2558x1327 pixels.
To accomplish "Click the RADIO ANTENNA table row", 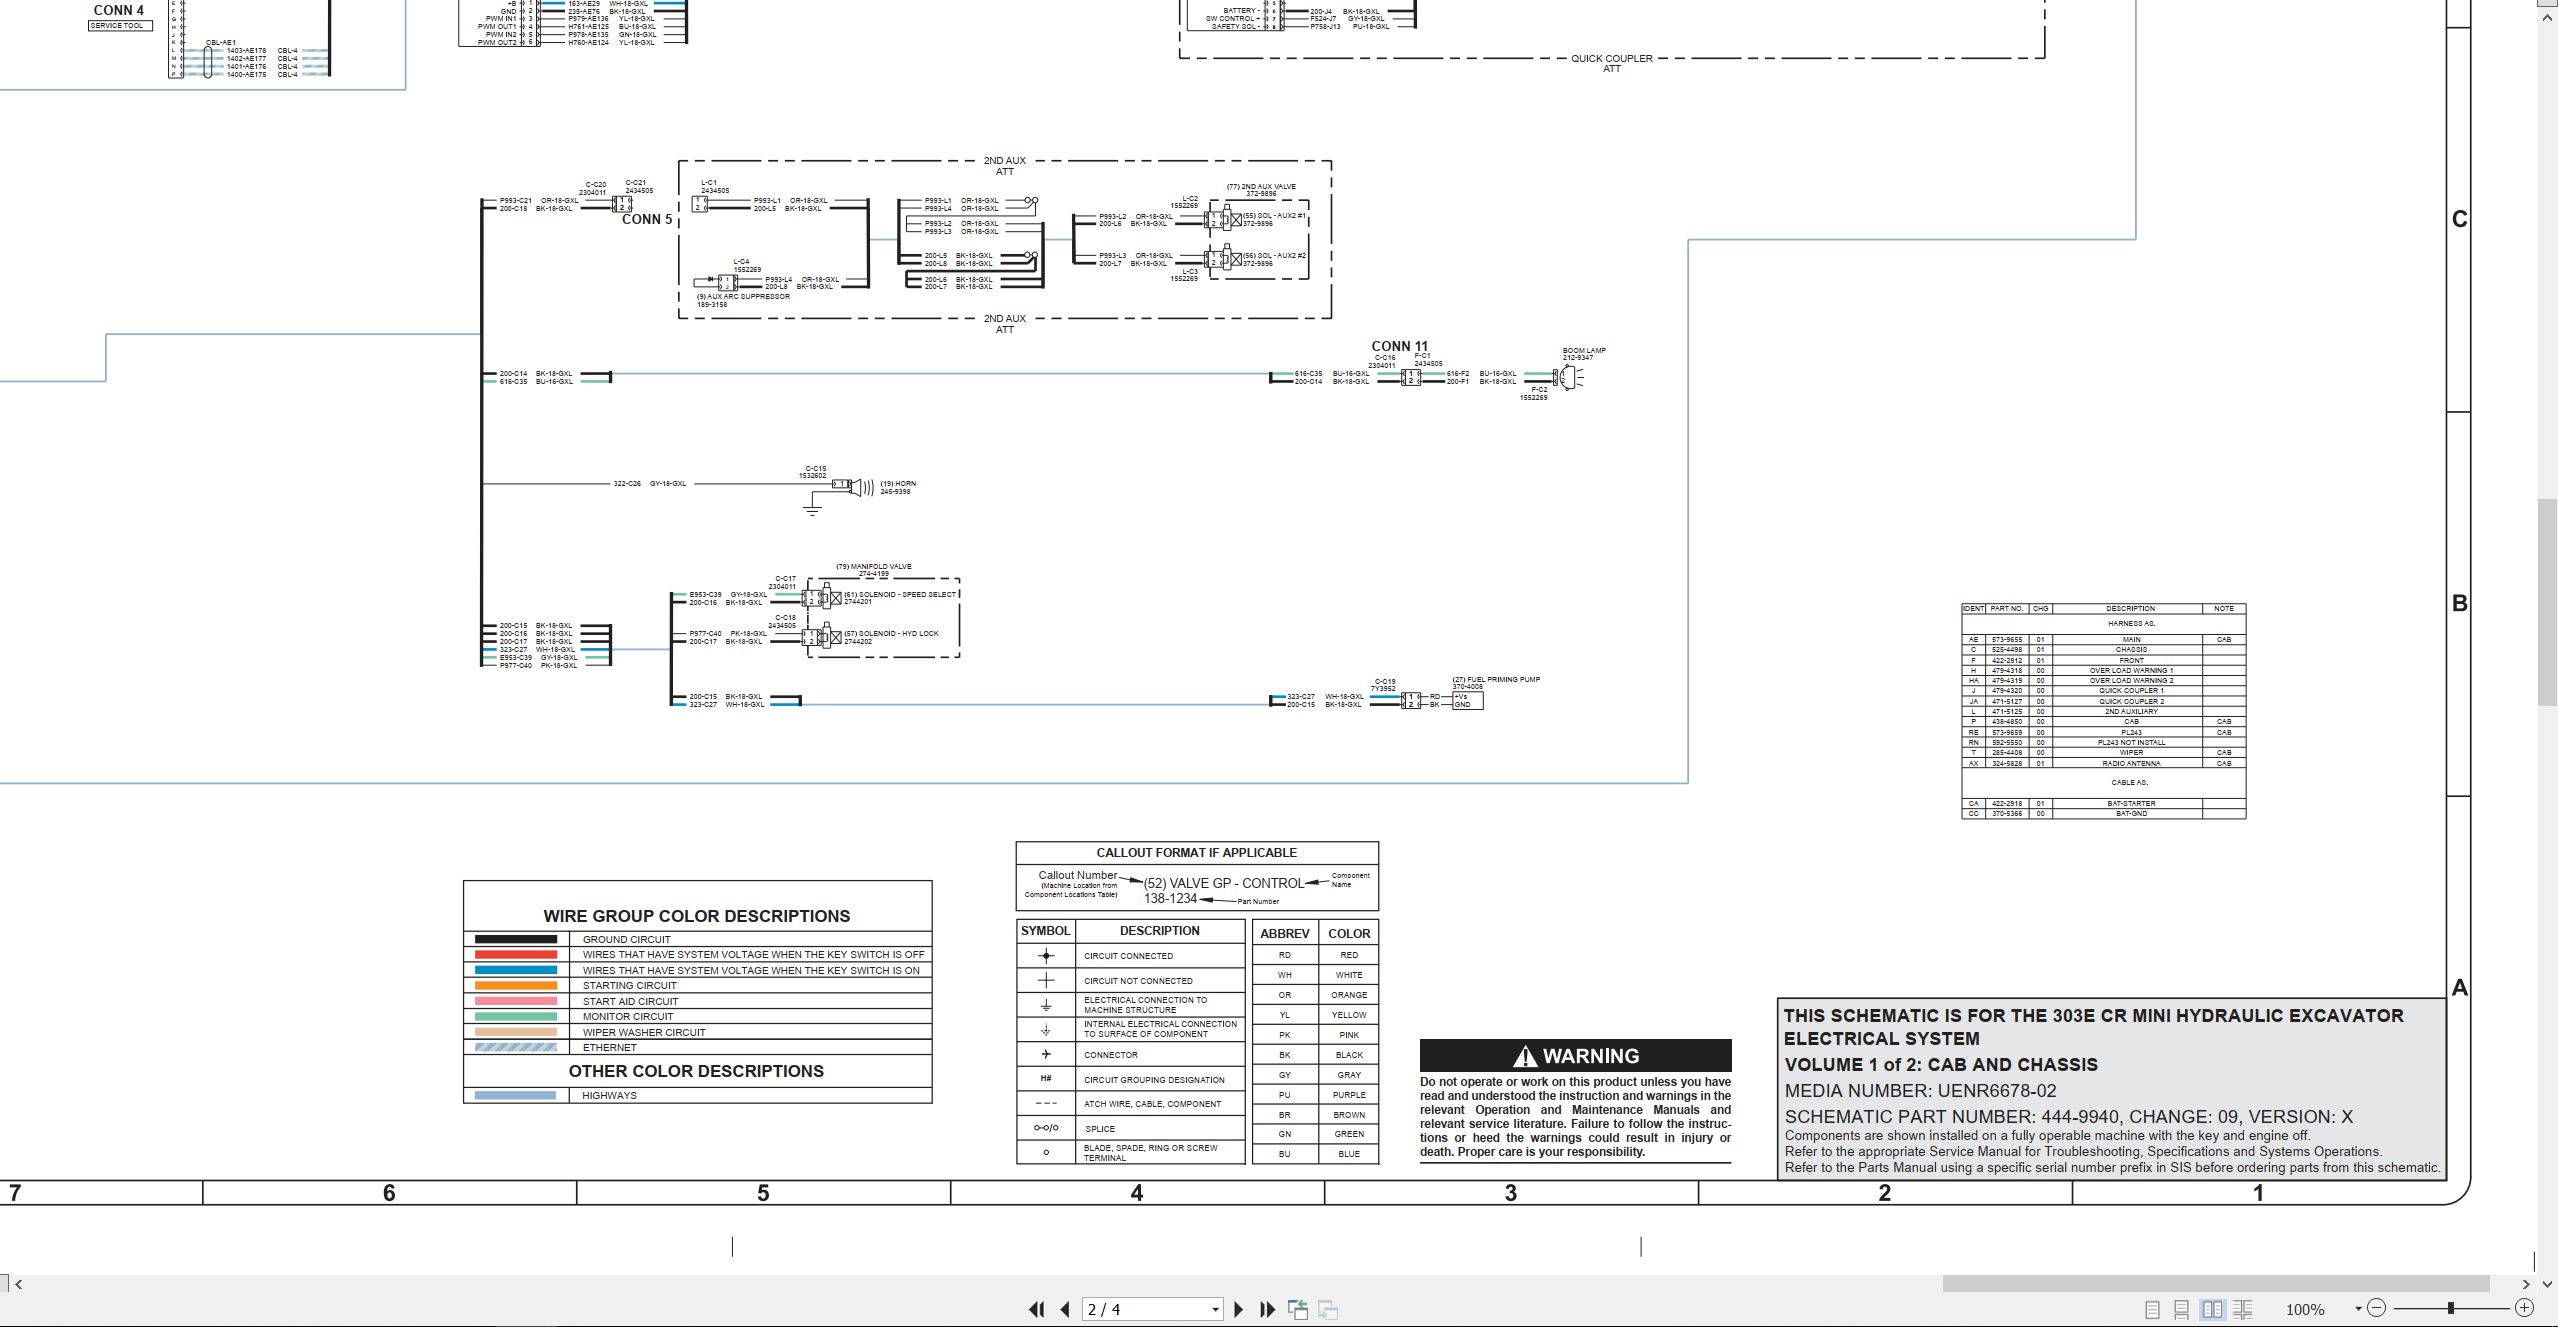I will coord(2104,763).
